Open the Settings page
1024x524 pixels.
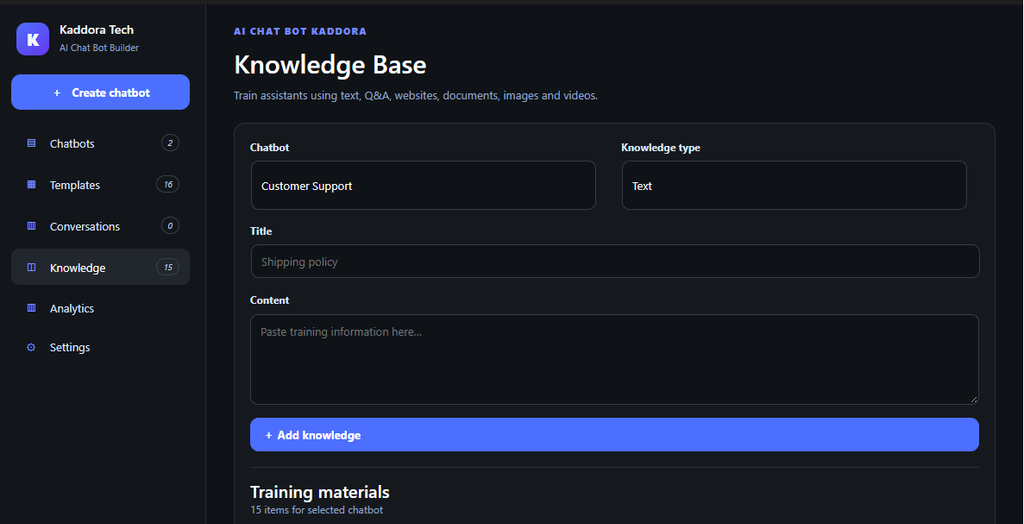[101, 348]
